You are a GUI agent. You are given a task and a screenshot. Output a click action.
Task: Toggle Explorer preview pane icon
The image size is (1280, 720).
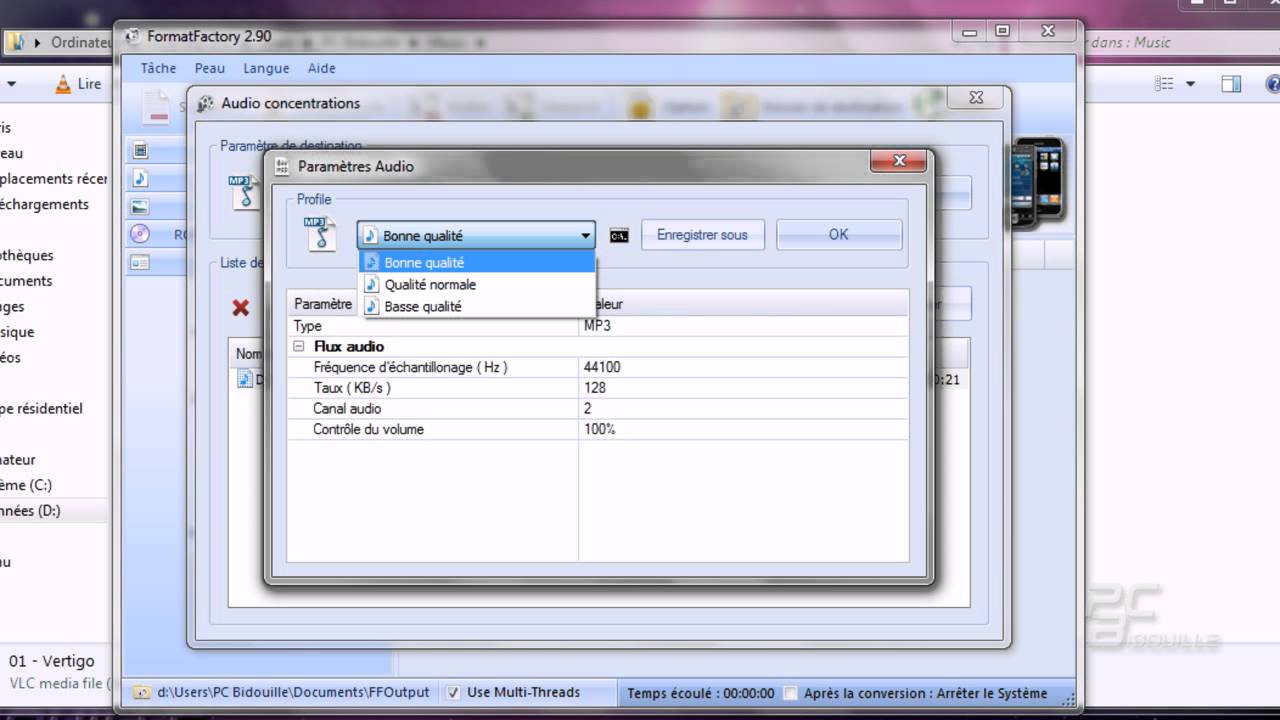click(x=1231, y=84)
